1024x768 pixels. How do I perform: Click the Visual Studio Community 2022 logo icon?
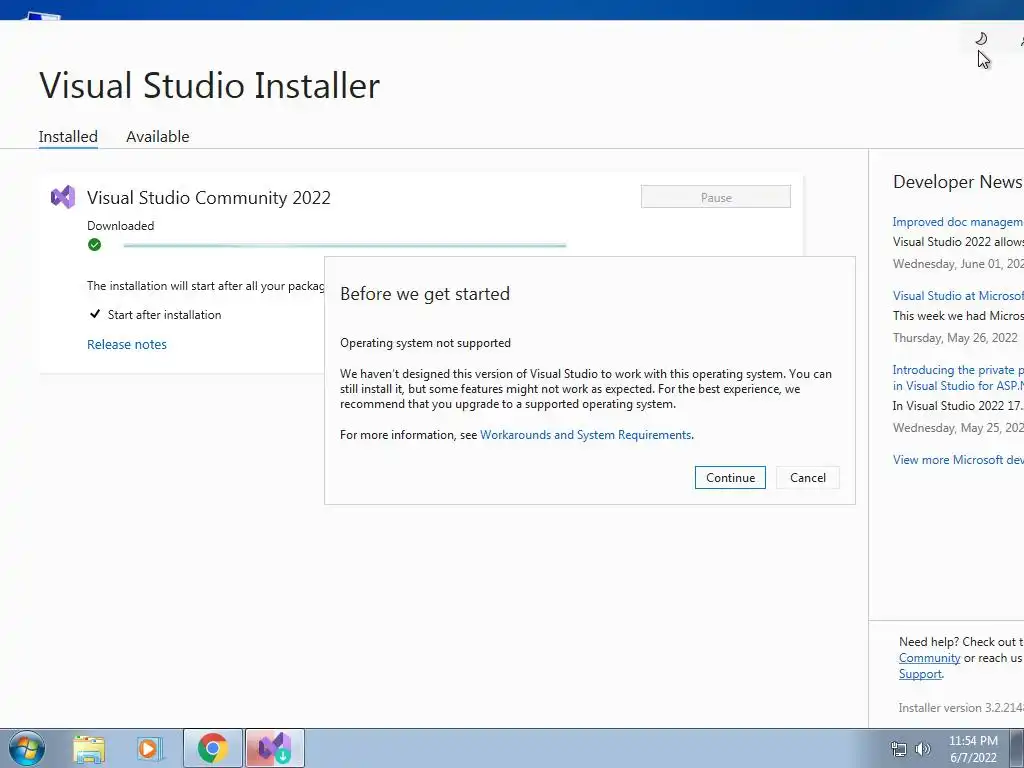click(63, 197)
